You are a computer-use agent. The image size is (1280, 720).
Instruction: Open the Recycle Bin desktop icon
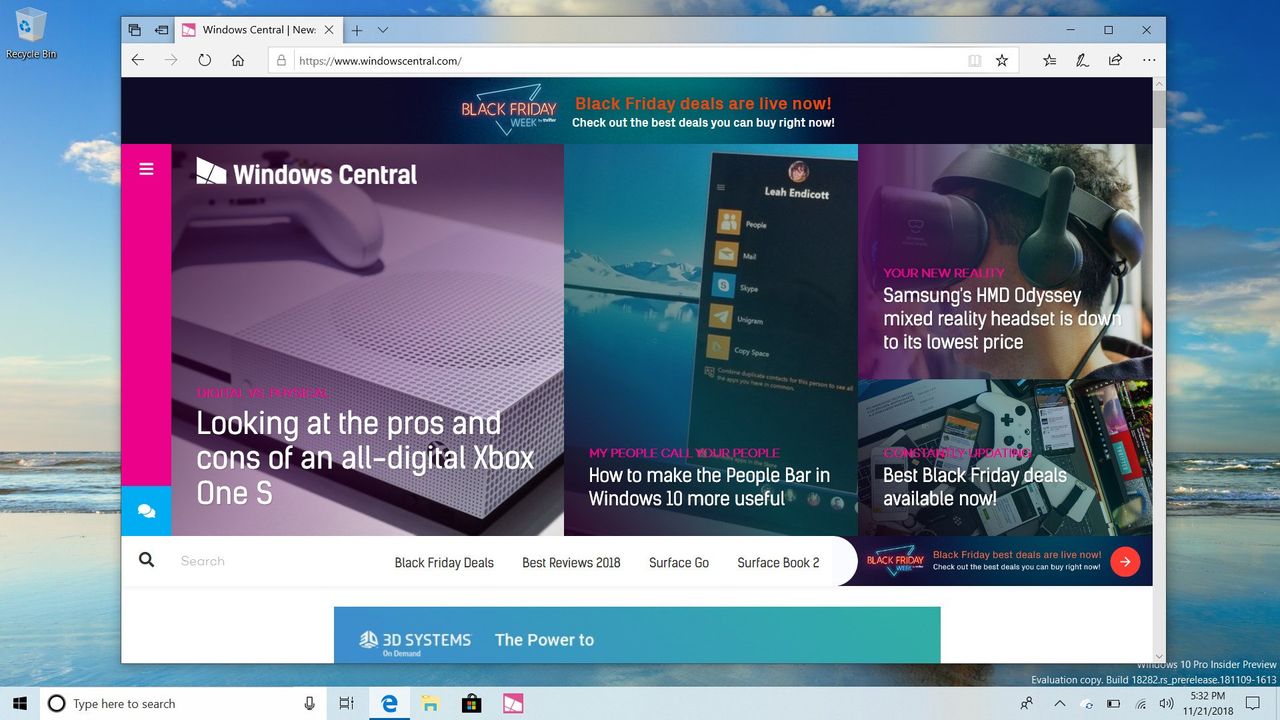click(x=31, y=33)
